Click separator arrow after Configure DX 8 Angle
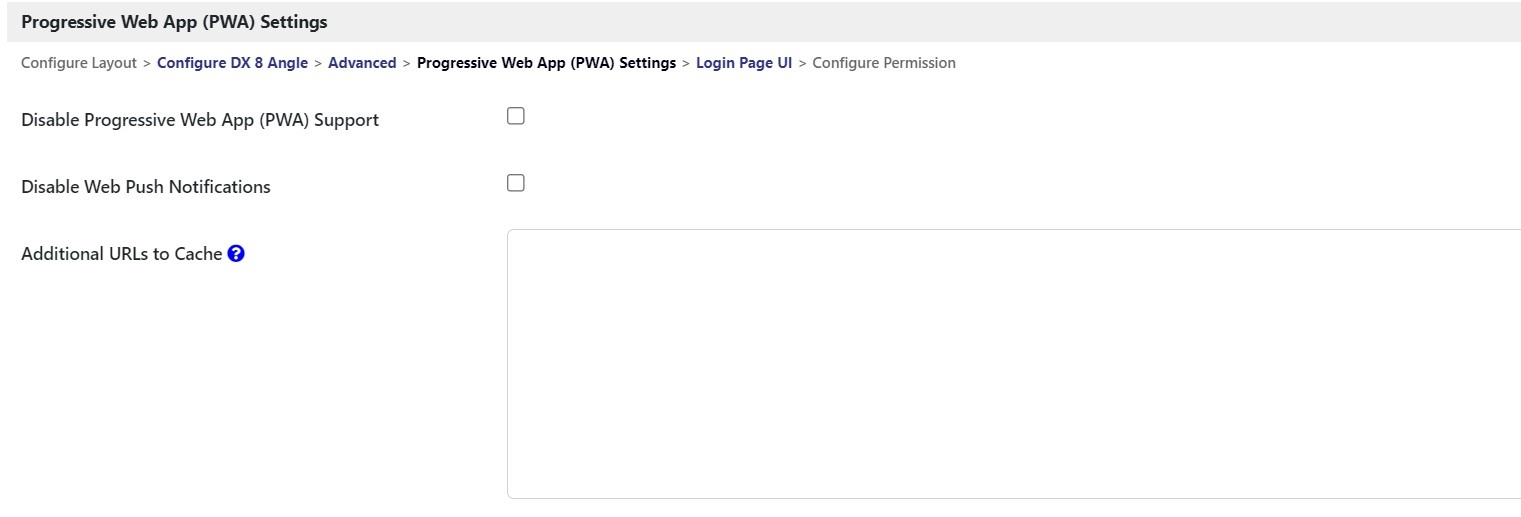This screenshot has height=517, width=1521. [318, 63]
